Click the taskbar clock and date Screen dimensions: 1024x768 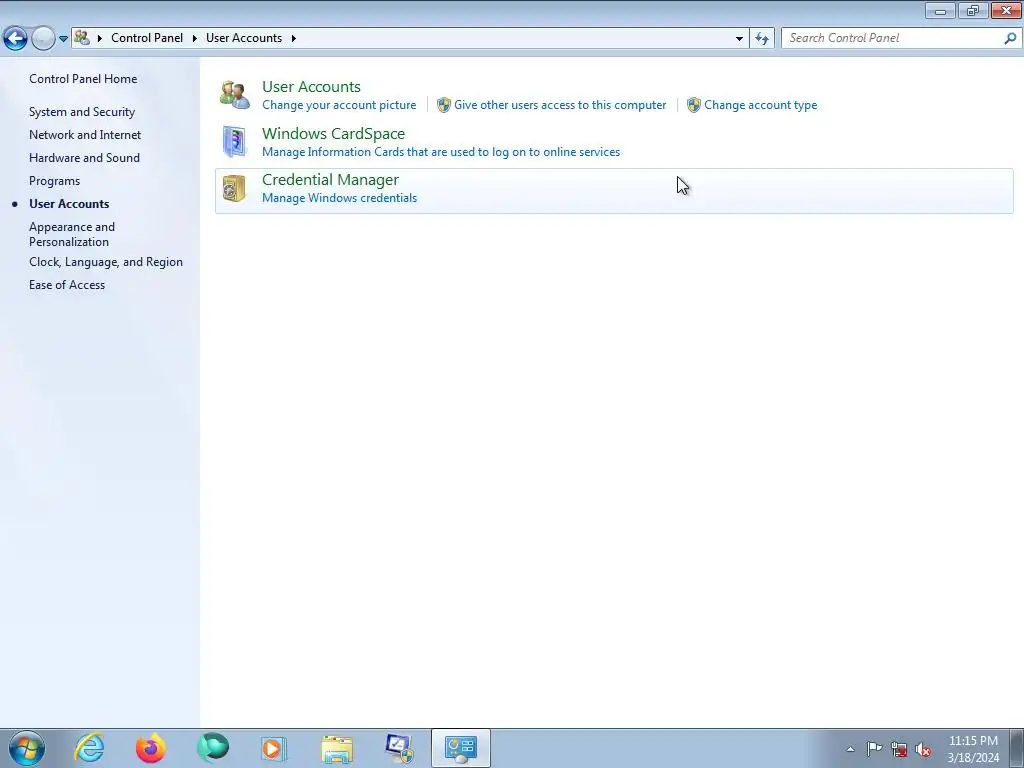(973, 749)
